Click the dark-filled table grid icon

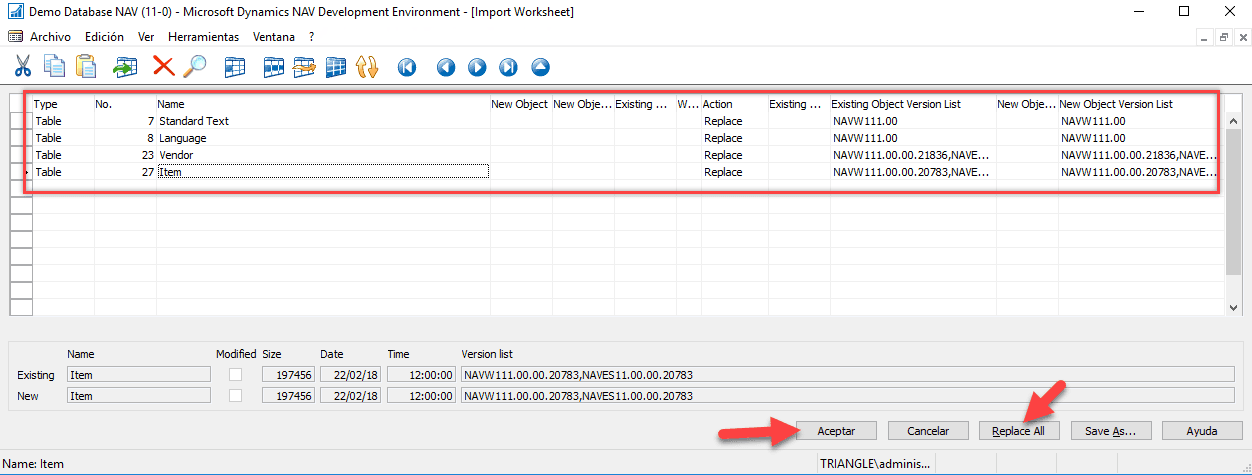tap(336, 67)
